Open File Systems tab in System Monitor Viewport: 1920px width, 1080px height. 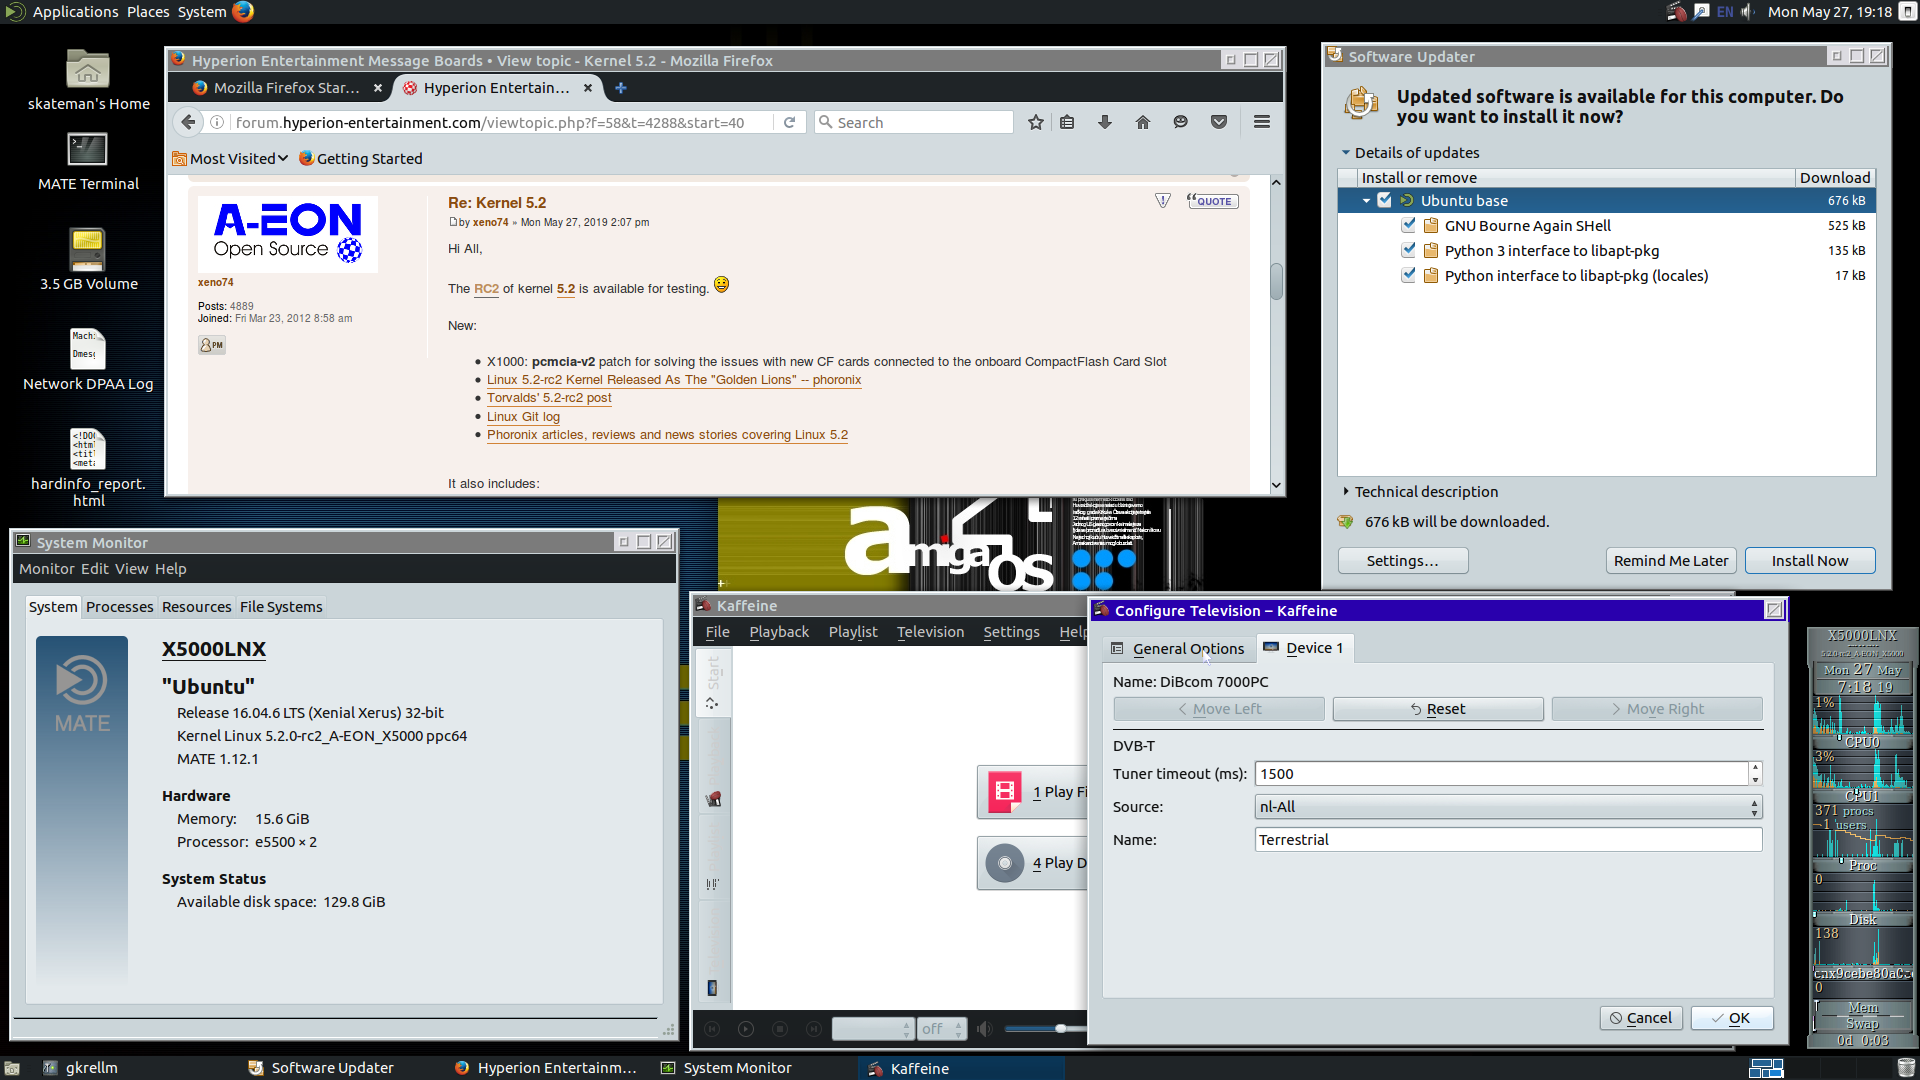281,607
